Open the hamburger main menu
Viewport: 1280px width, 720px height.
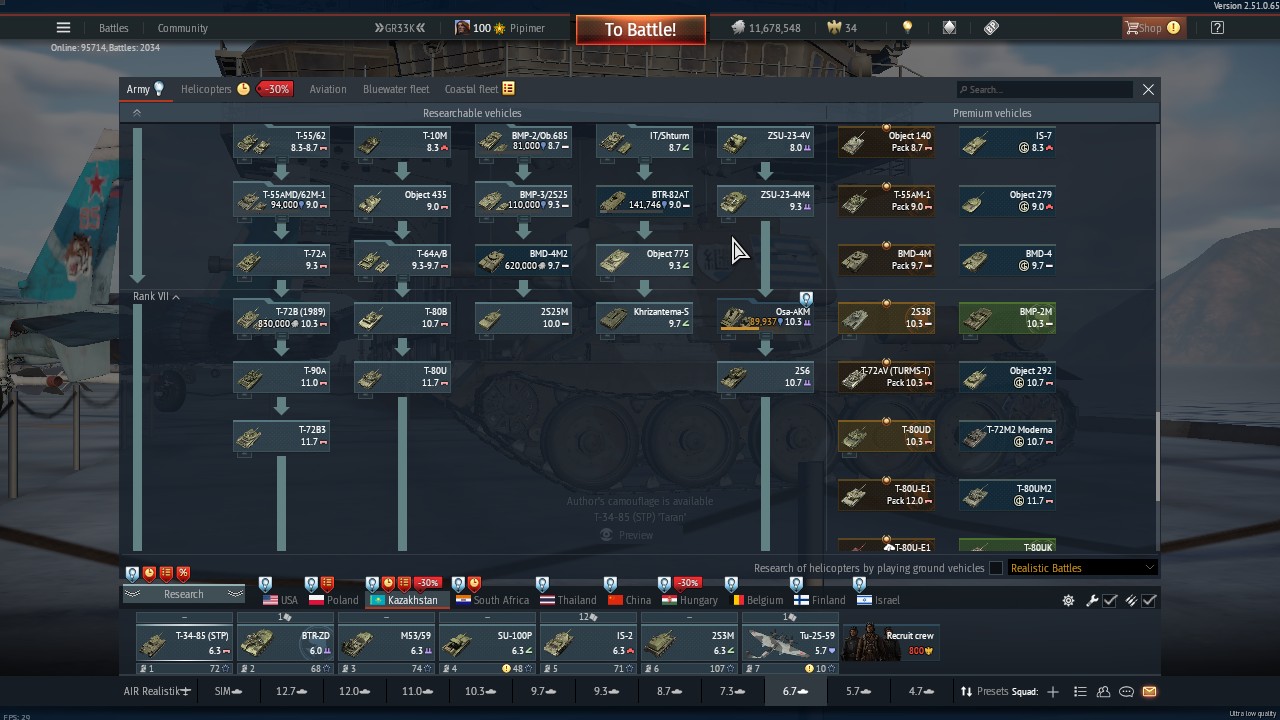pos(63,28)
